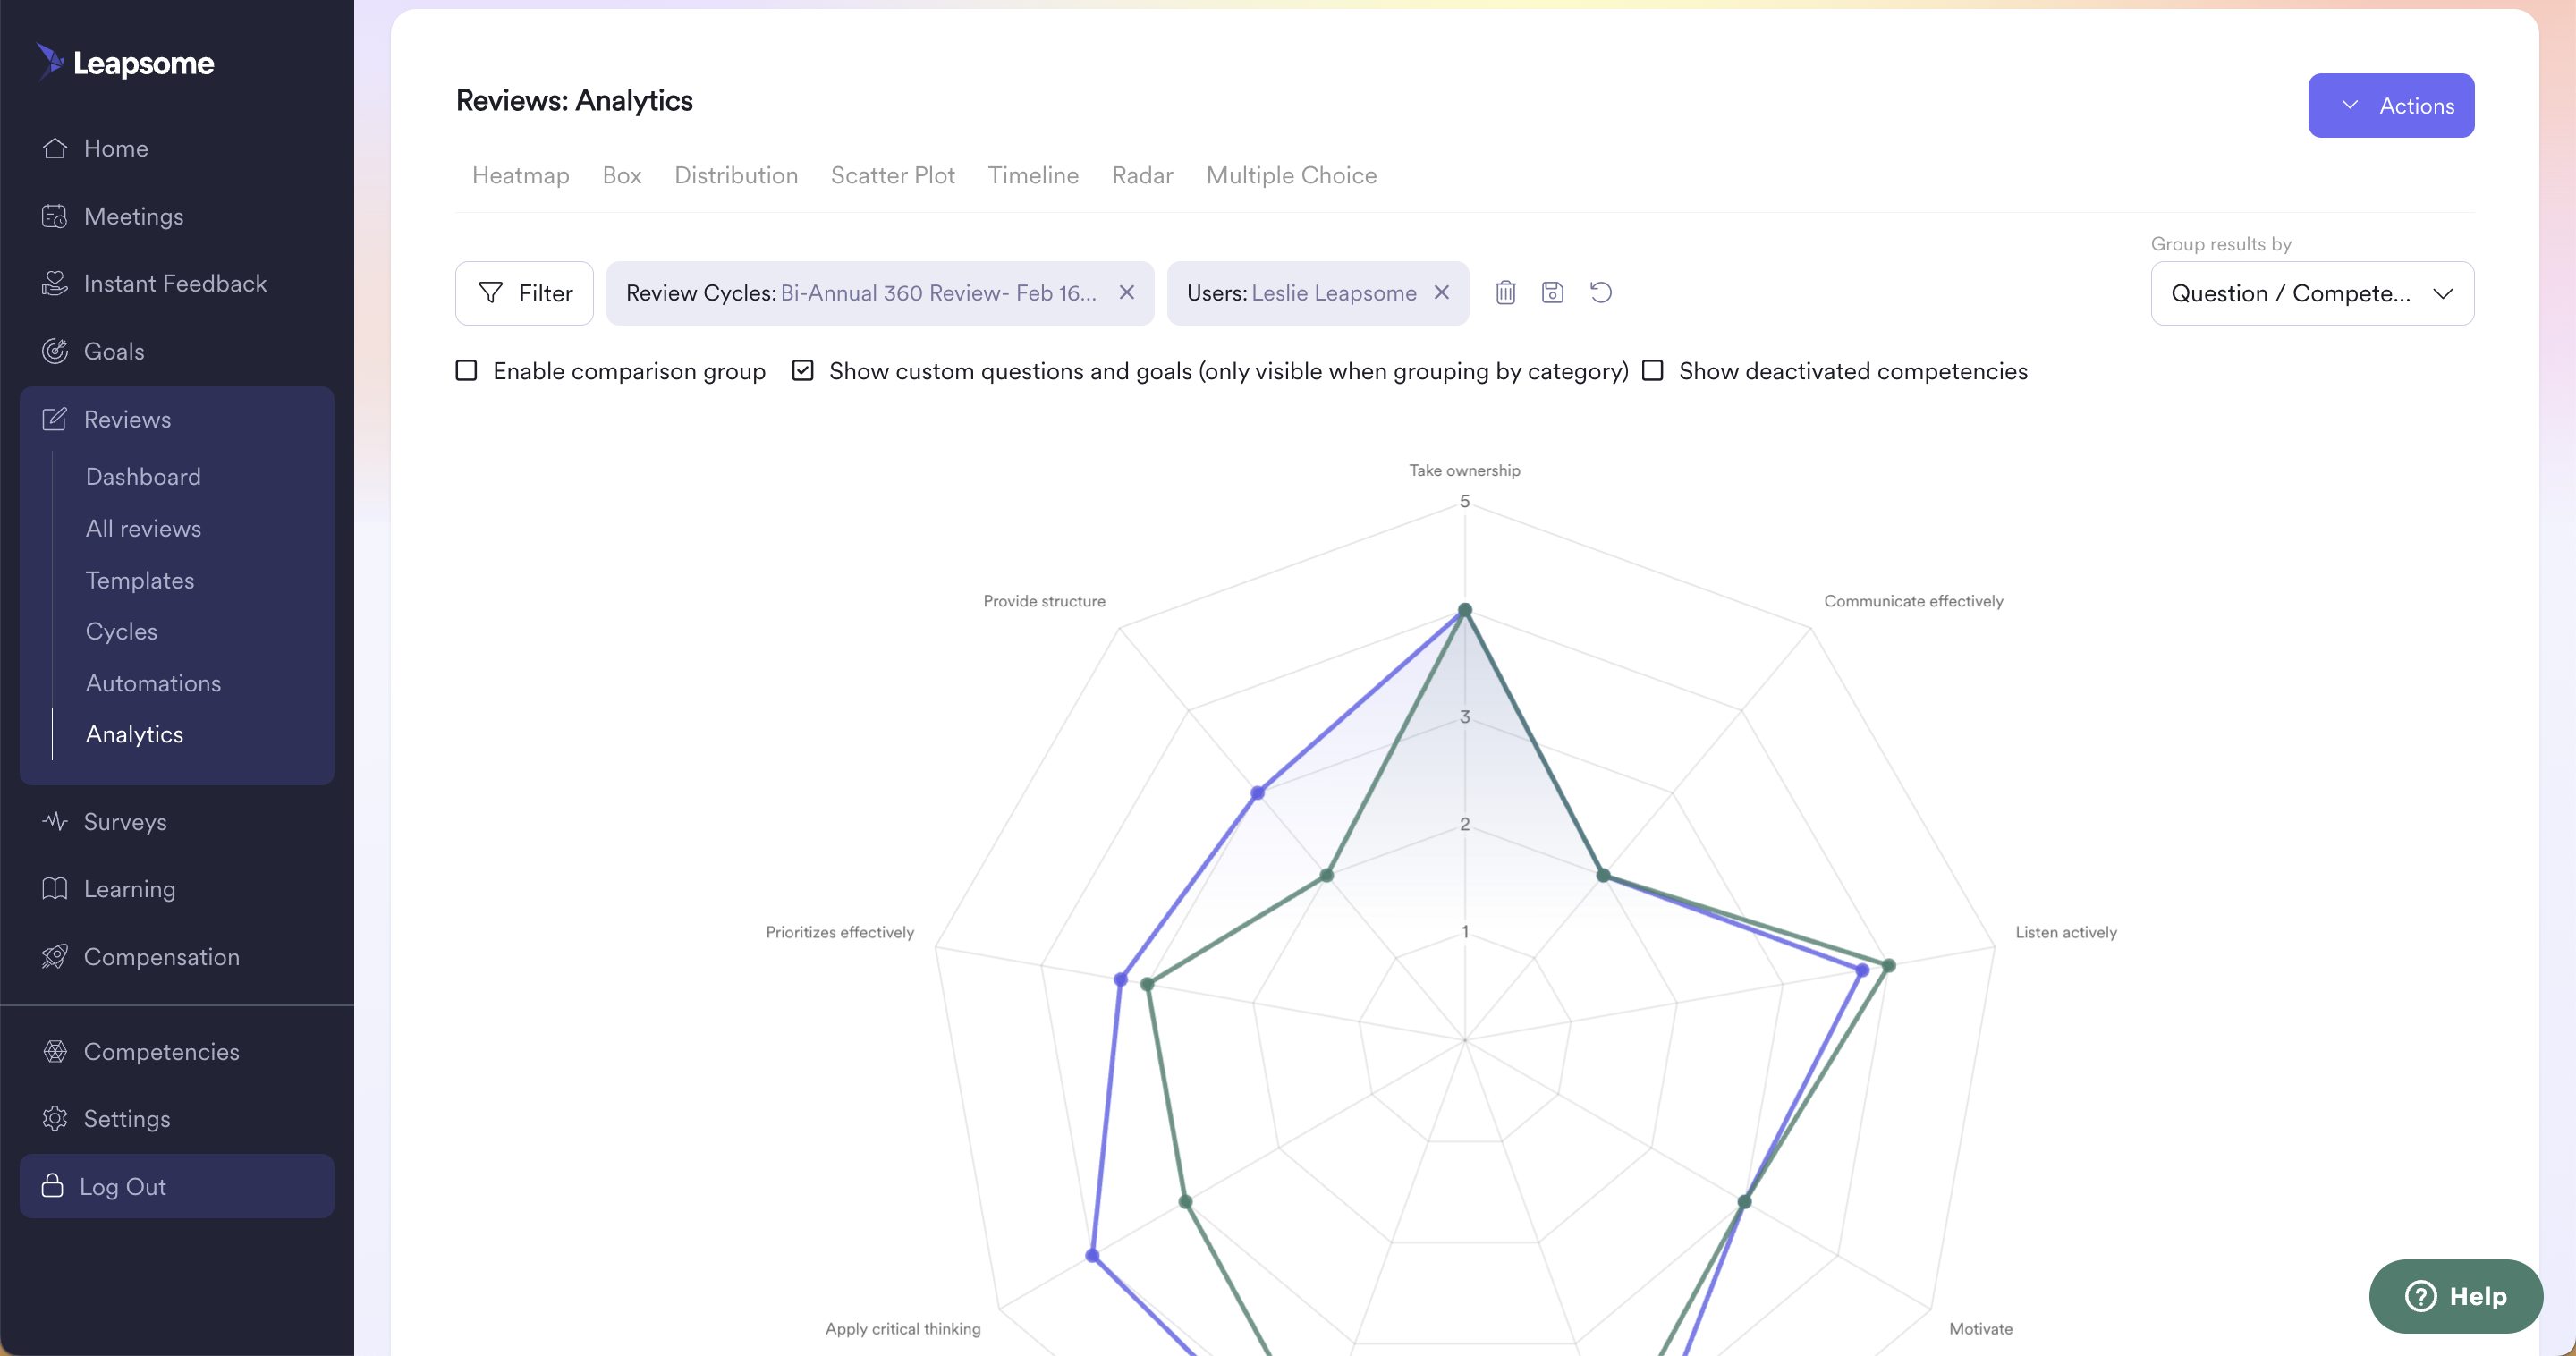Click the Goals target icon
Screen dimensions: 2576x1356
point(55,351)
